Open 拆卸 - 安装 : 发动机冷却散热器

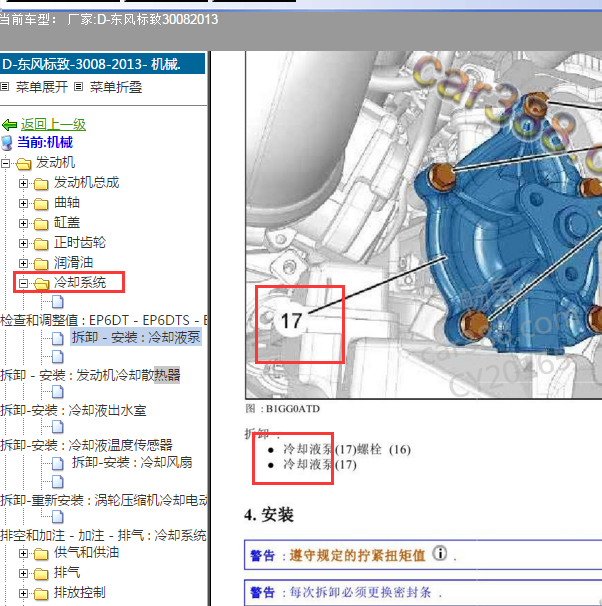click(90, 375)
